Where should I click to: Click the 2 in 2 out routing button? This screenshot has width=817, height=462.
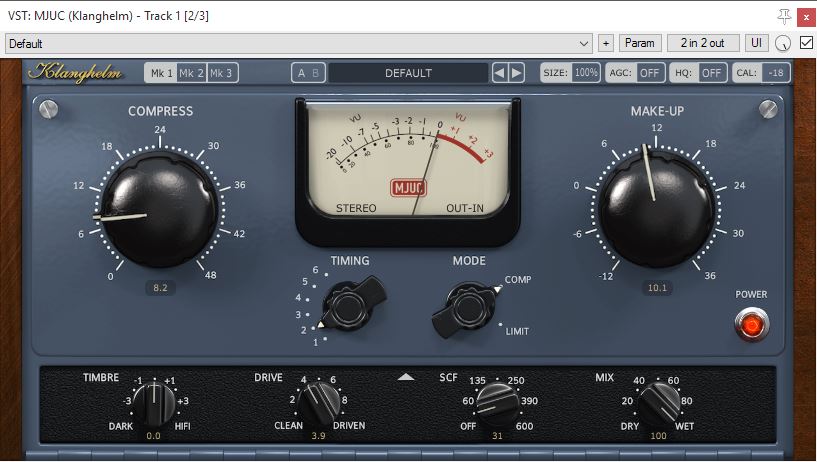[702, 43]
